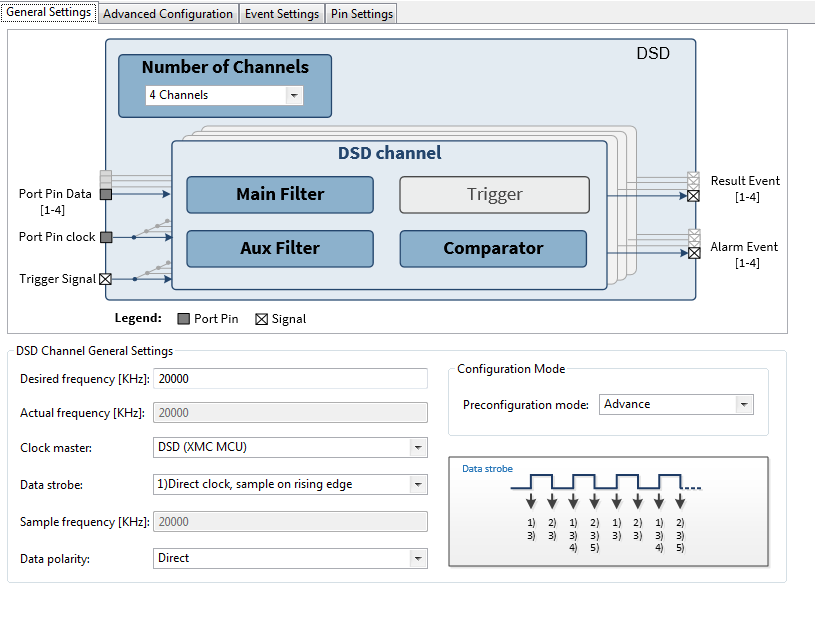Switch to the Advanced Configuration tab
Screen dimensions: 815x621
168,14
